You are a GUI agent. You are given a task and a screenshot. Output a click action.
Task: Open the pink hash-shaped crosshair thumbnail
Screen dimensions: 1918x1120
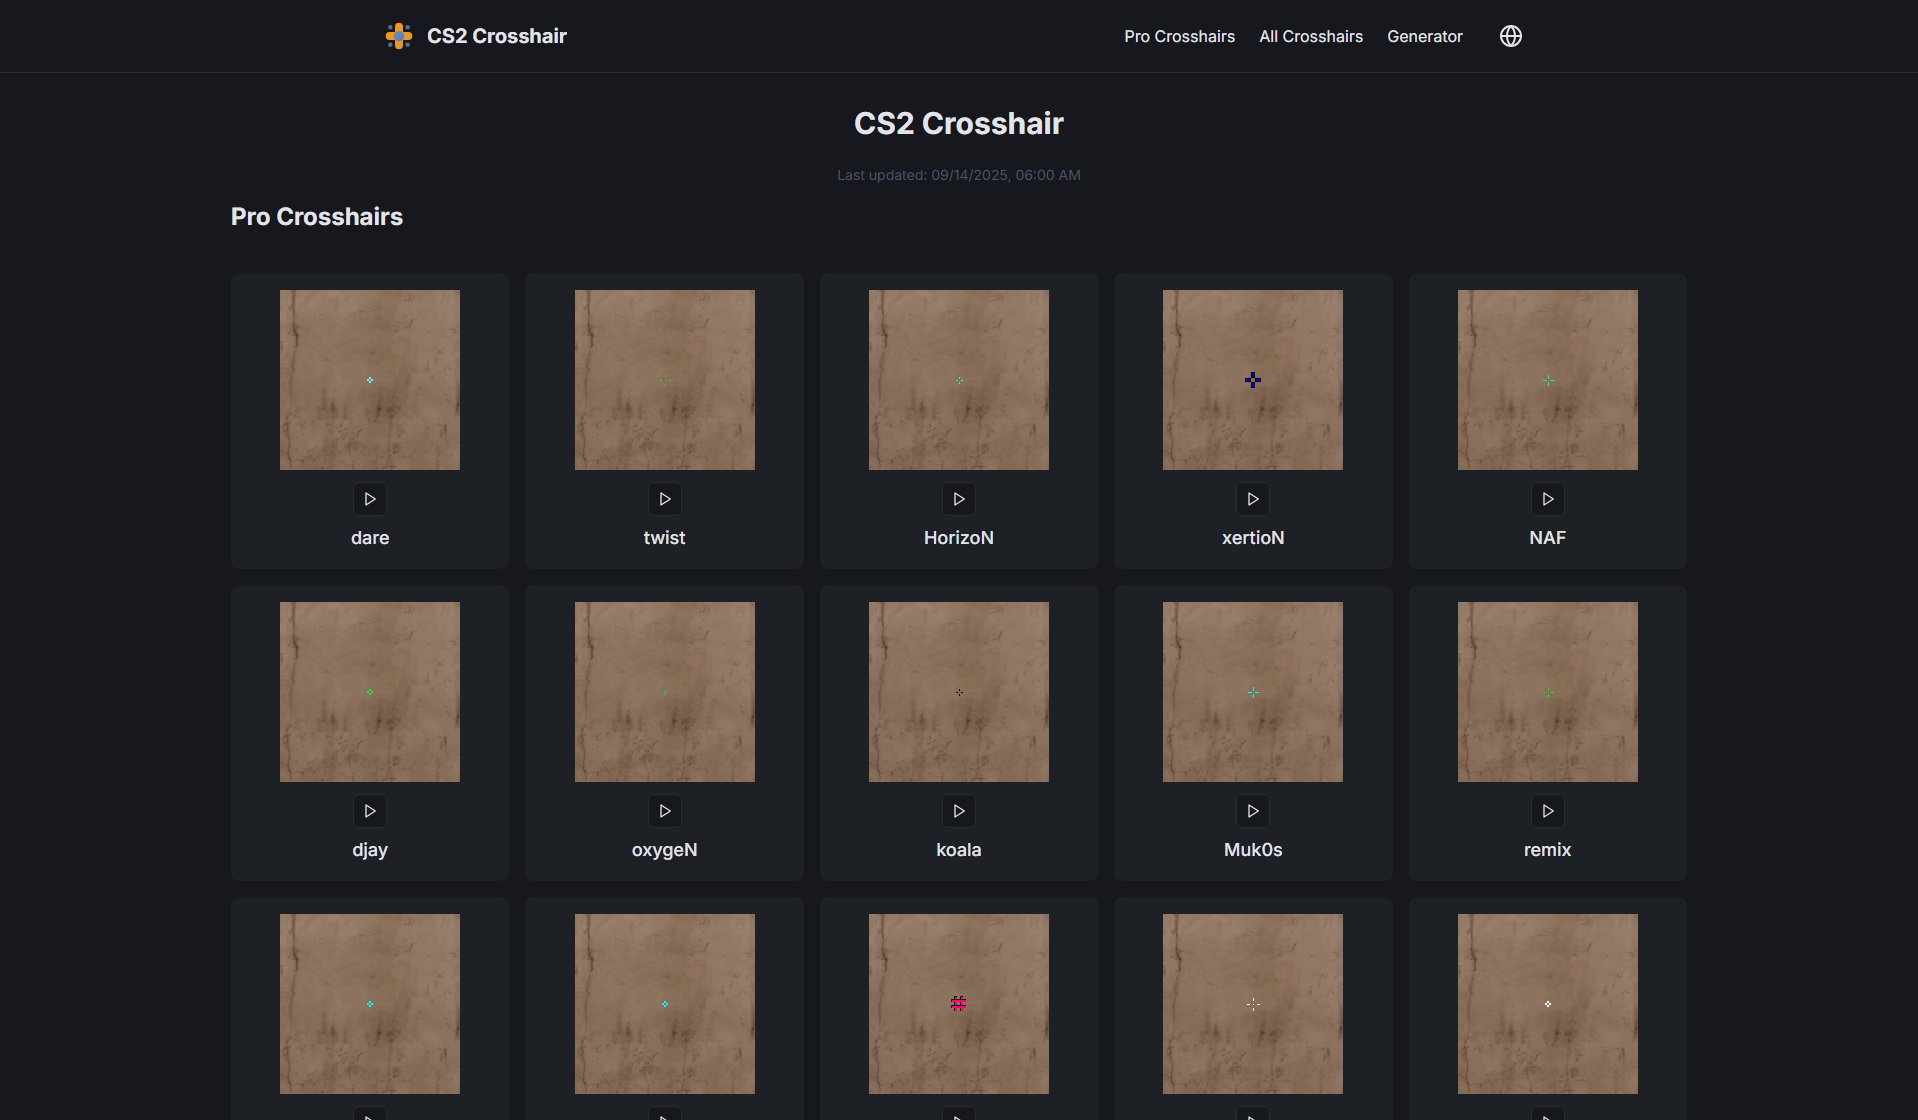(x=959, y=1004)
